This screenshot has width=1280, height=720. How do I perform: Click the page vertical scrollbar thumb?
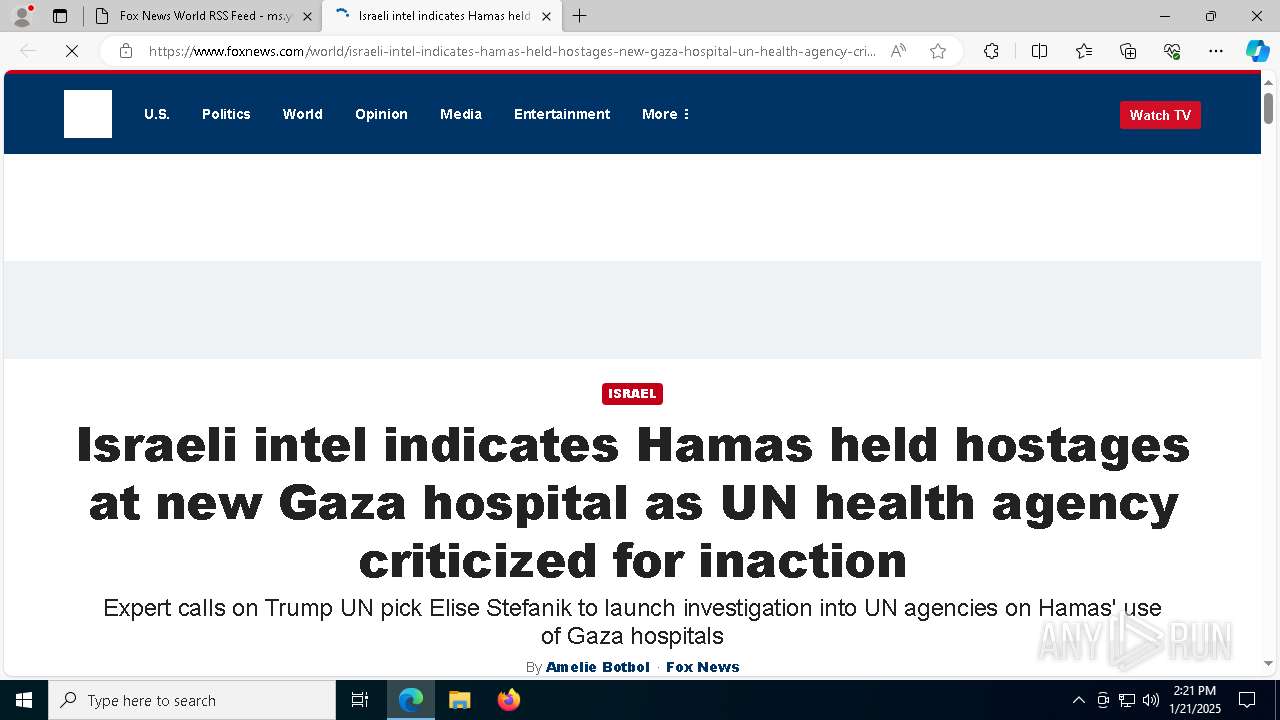click(1268, 107)
